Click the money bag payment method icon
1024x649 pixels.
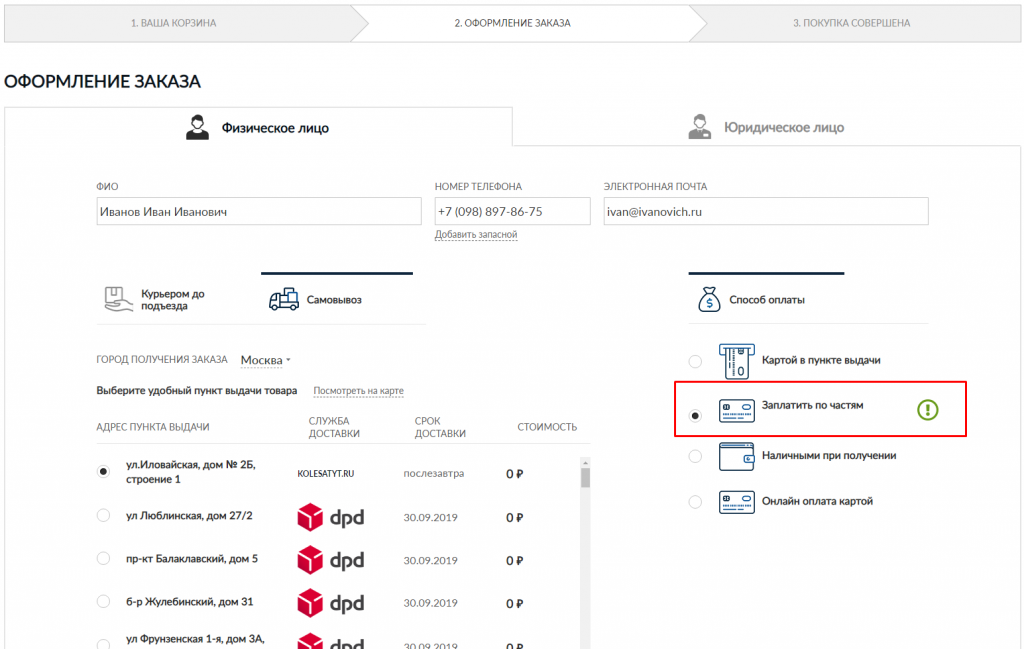[x=708, y=299]
